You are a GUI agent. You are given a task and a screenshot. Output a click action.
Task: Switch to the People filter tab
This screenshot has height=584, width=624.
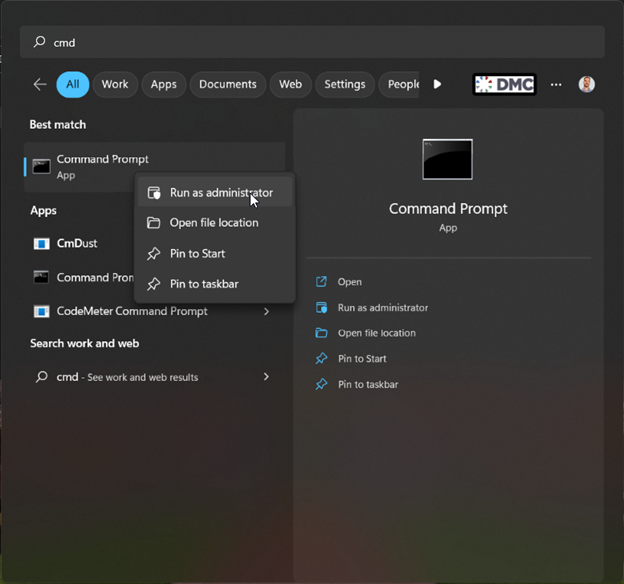tap(399, 84)
